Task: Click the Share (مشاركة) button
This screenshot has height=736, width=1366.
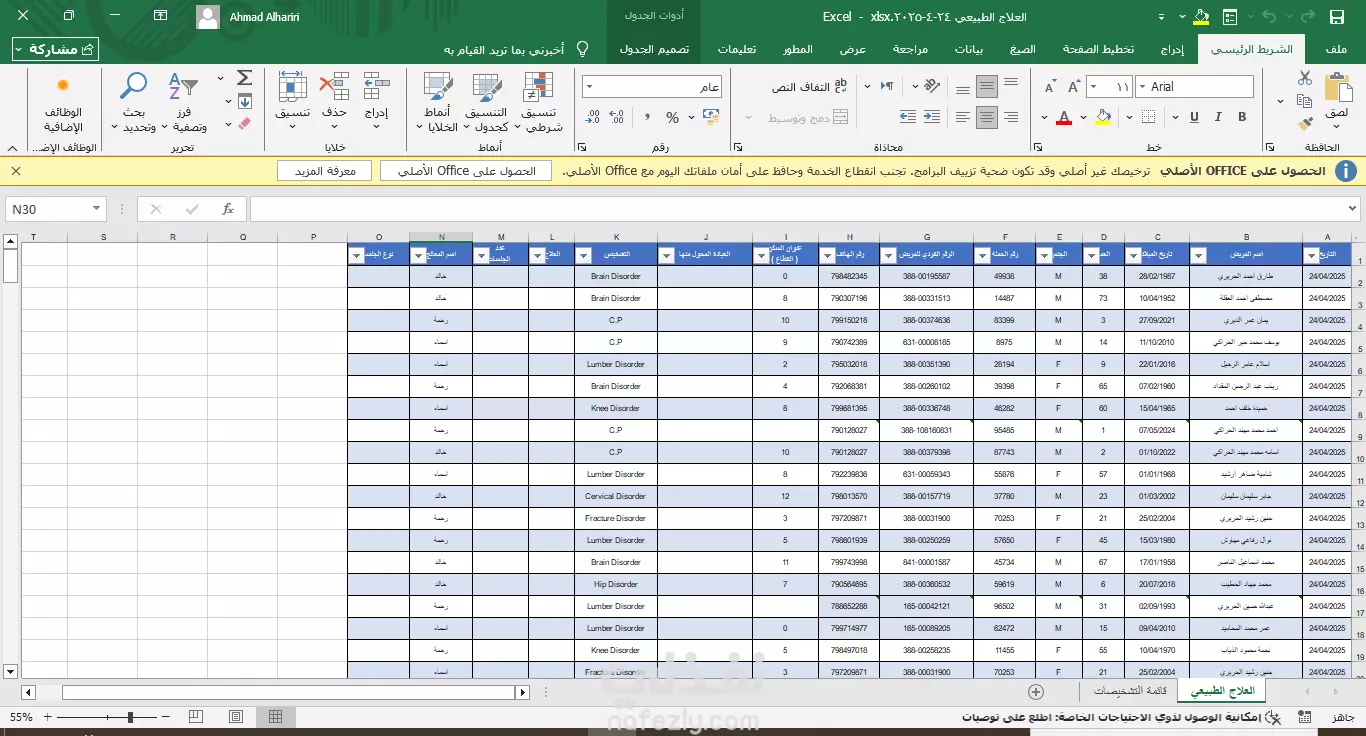Action: pyautogui.click(x=56, y=49)
